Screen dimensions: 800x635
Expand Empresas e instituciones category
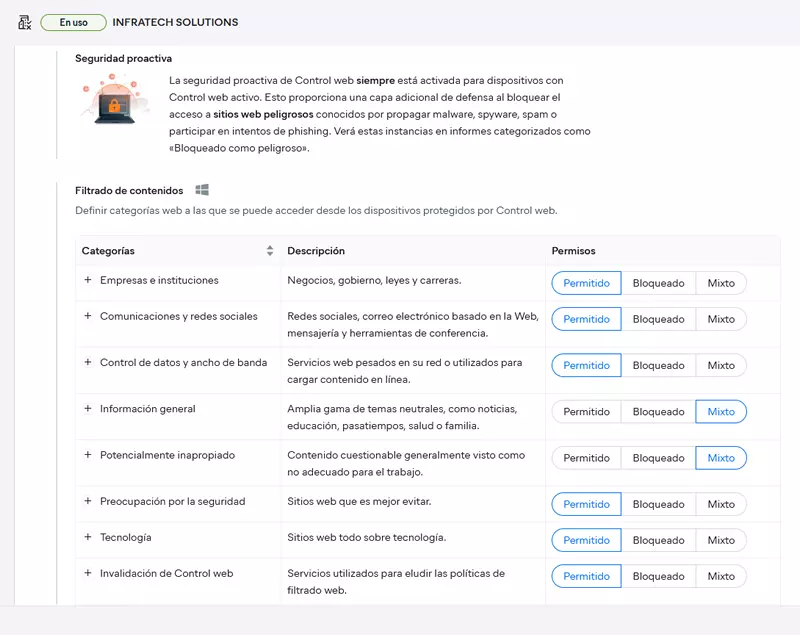(88, 281)
